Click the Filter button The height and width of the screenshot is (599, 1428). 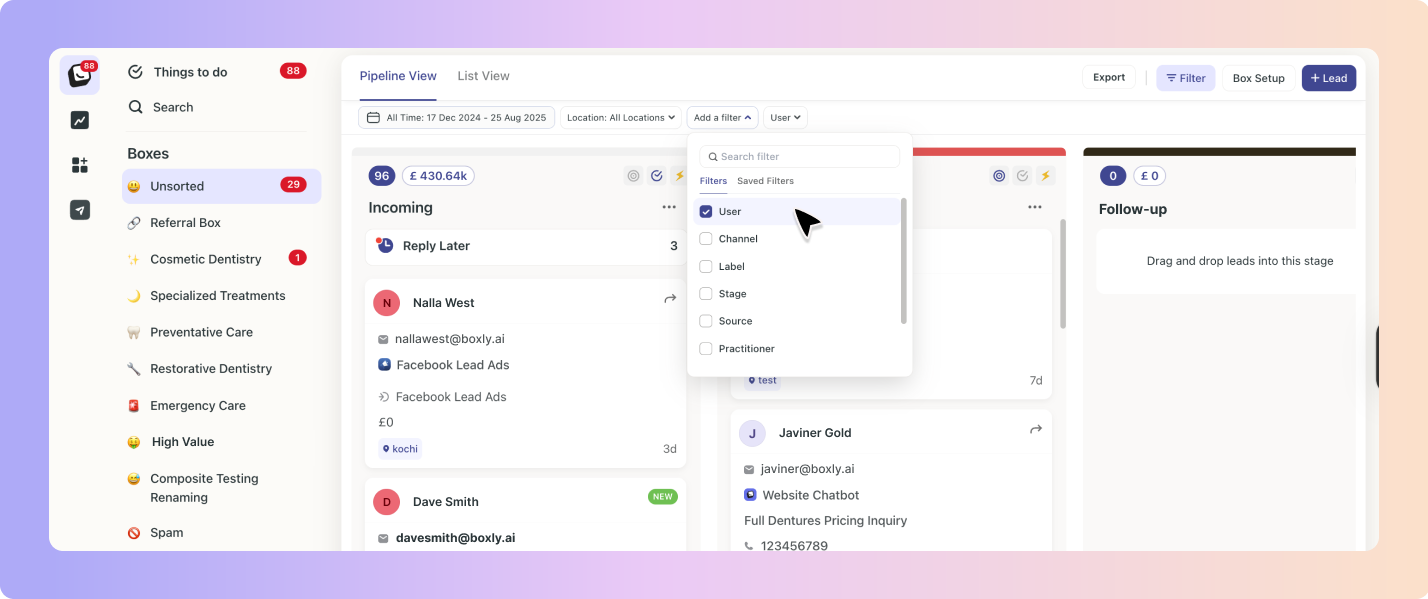coord(1186,78)
